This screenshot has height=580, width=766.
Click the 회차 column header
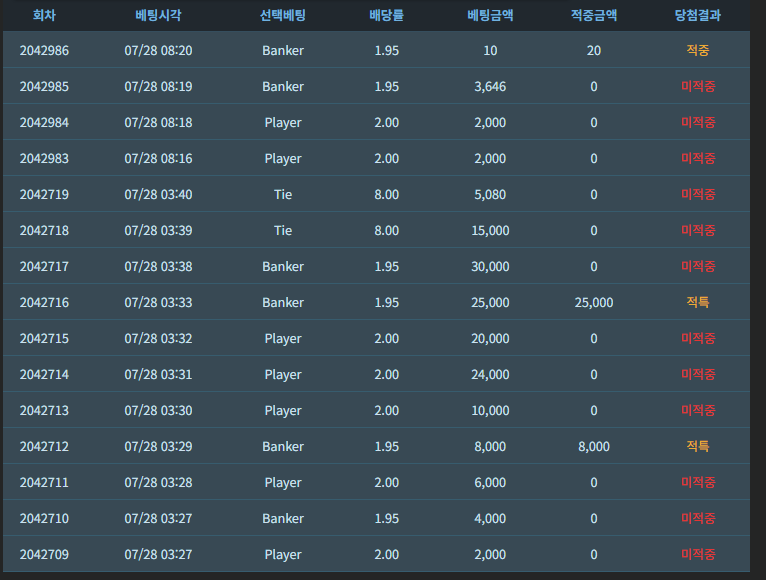pyautogui.click(x=44, y=15)
